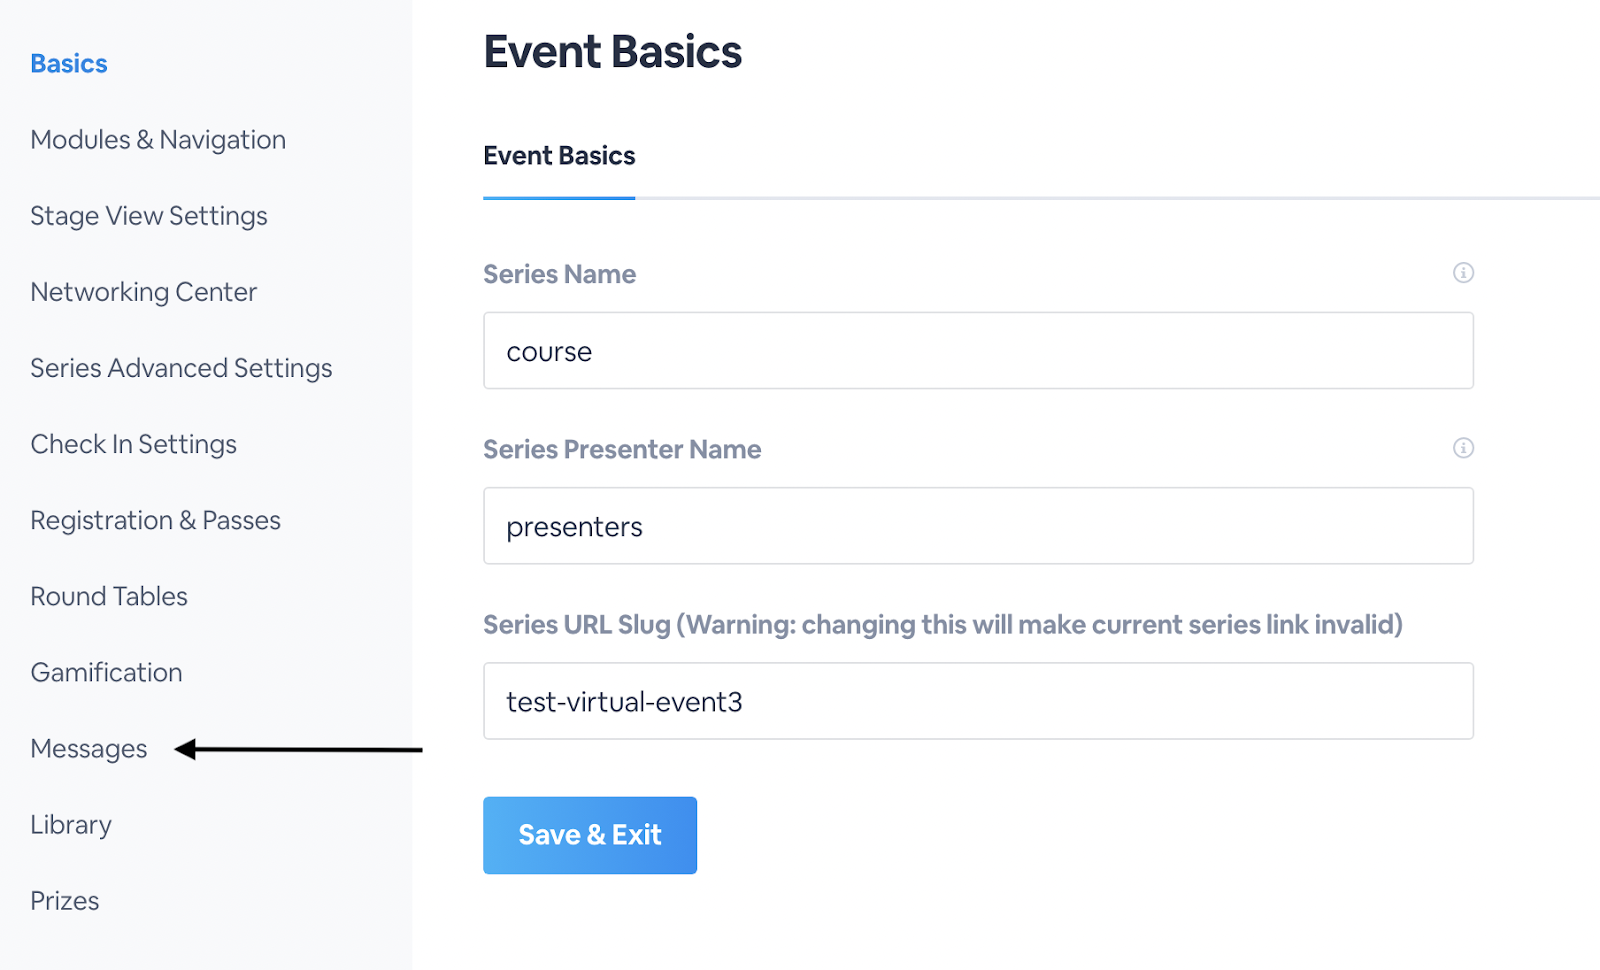Open Registration & Passes section

pos(155,520)
